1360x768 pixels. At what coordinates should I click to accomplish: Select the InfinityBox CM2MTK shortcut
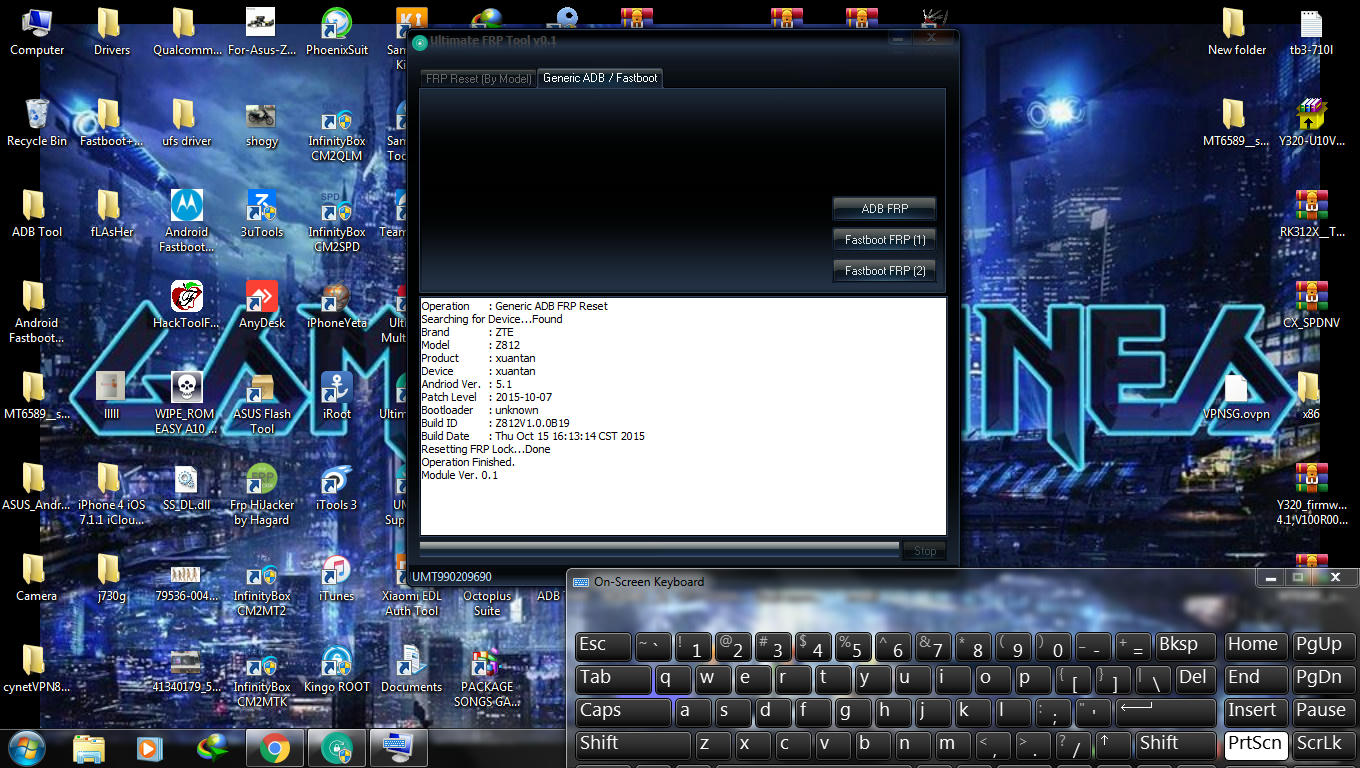(x=261, y=680)
